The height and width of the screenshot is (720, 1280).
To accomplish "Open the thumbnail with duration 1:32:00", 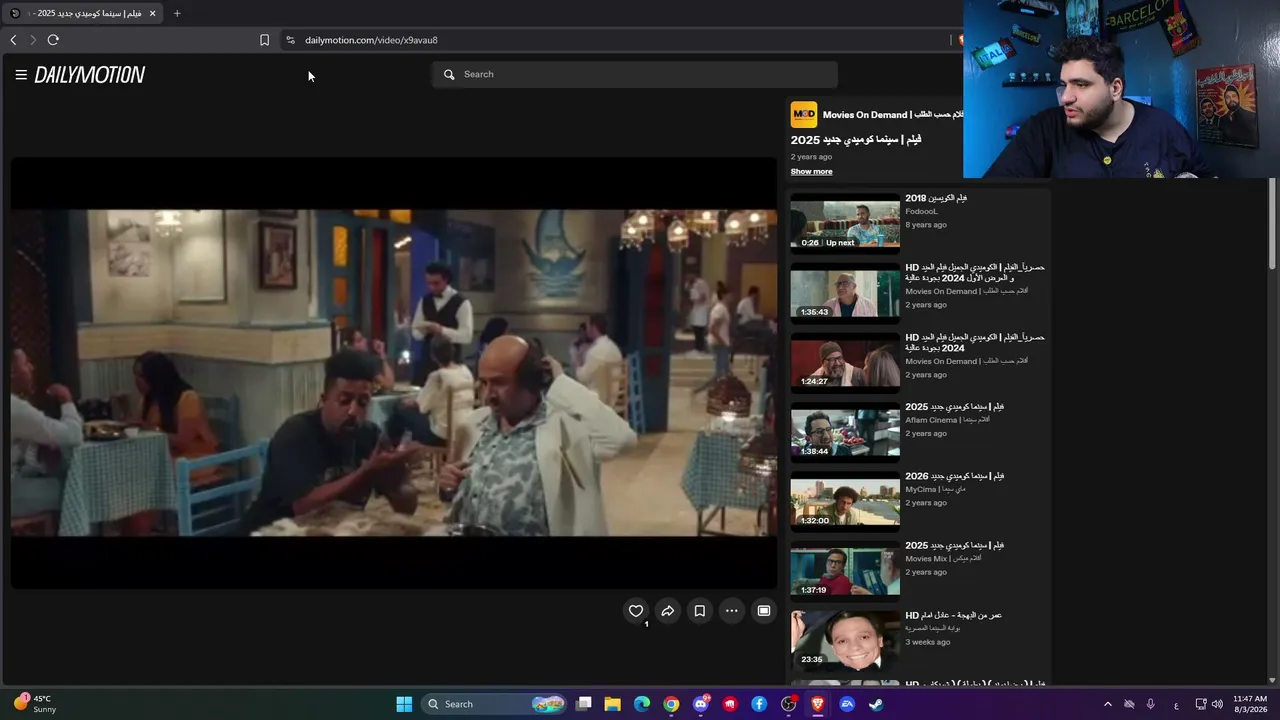I will click(845, 500).
